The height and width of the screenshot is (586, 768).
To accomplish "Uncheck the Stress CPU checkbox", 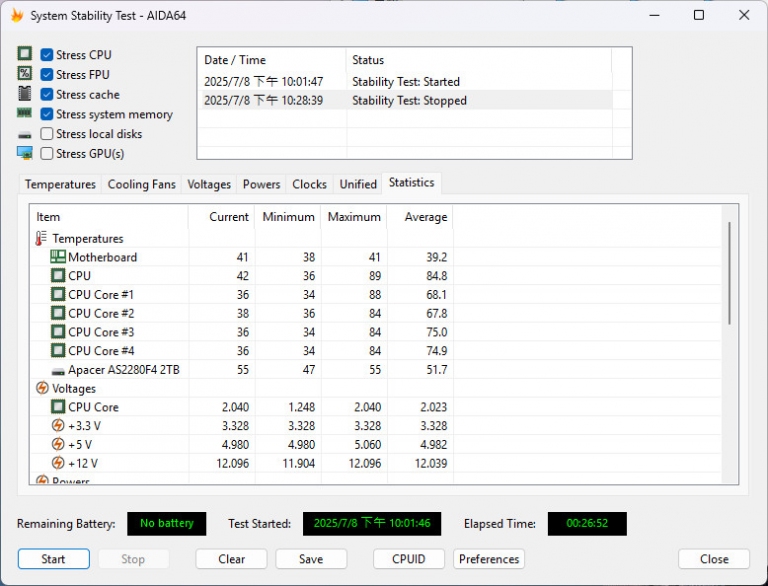I will tap(47, 54).
